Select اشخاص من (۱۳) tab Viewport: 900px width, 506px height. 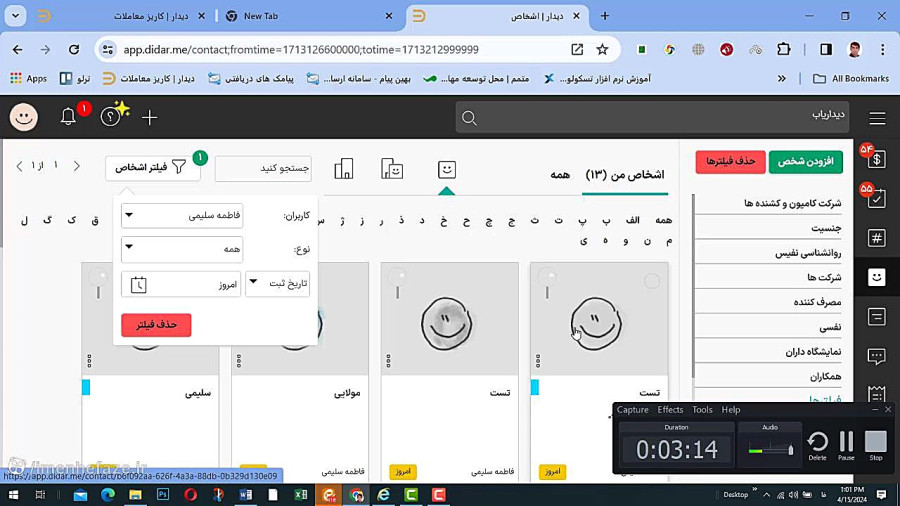click(x=624, y=174)
